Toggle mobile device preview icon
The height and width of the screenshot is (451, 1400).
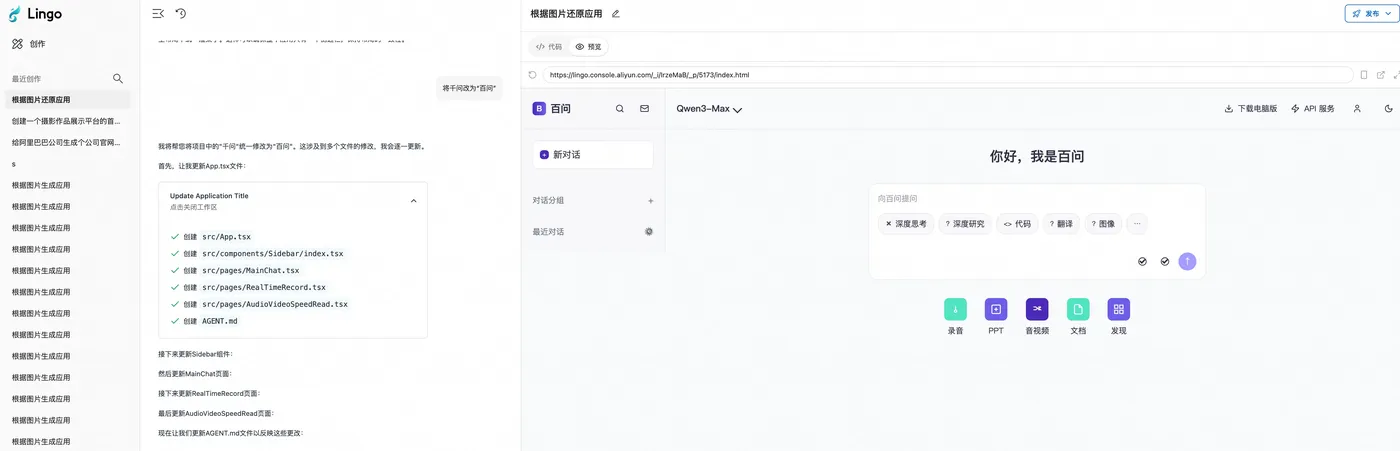pos(1364,74)
